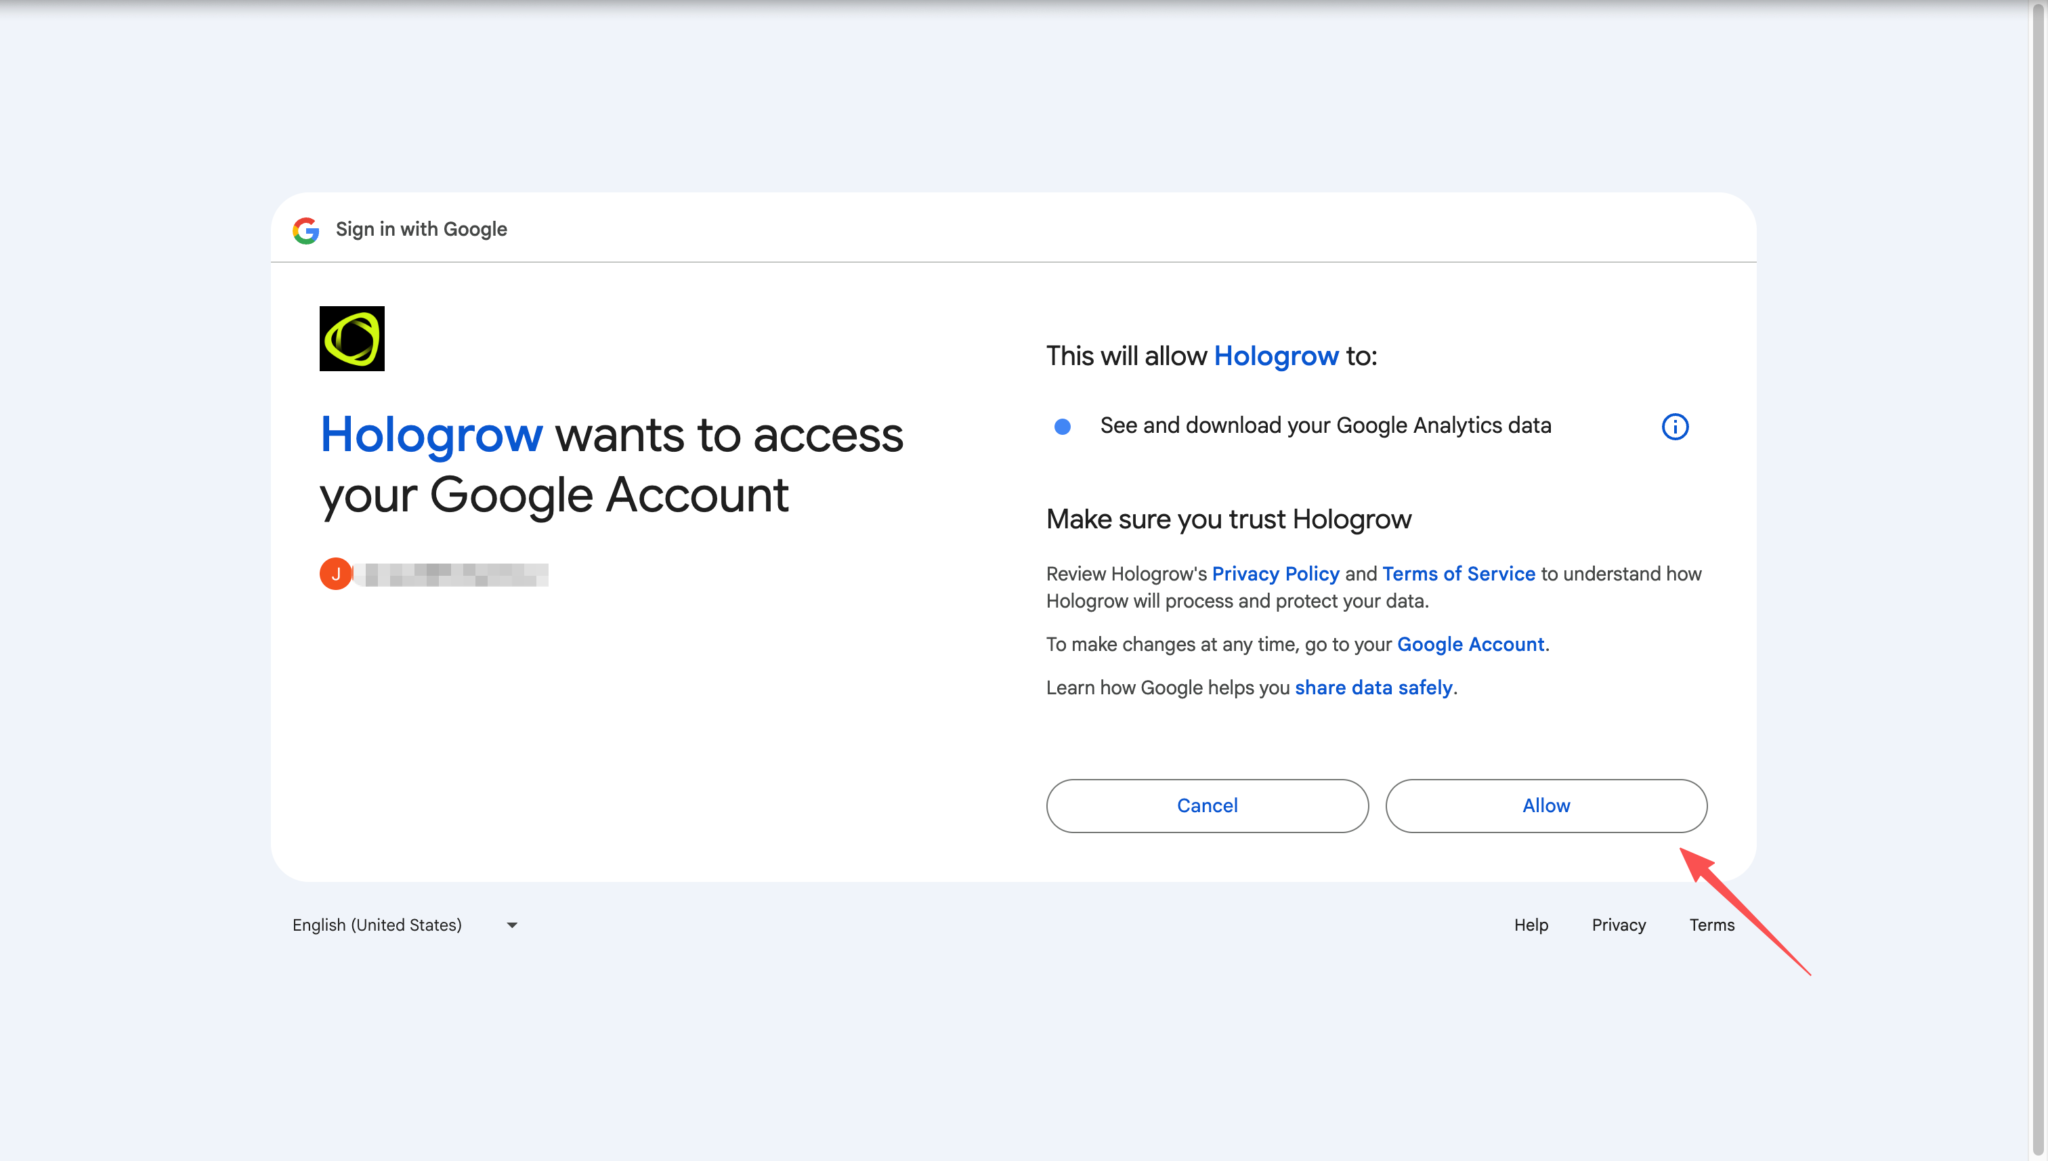This screenshot has height=1161, width=2048.
Task: Open the share data safely link
Action: pos(1373,688)
